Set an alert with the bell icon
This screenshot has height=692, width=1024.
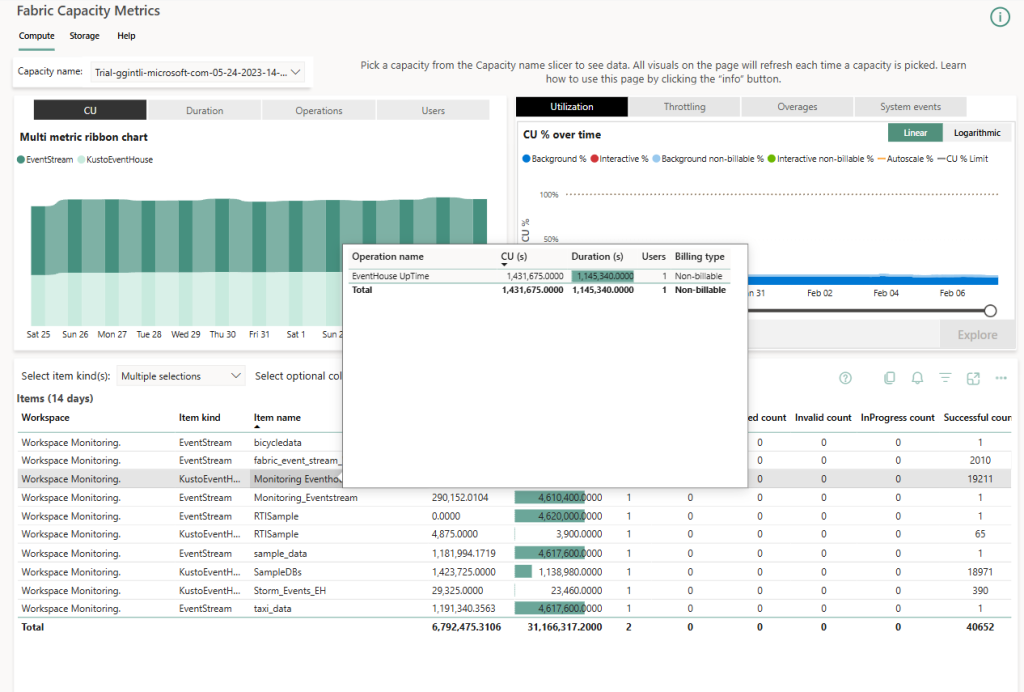click(x=917, y=378)
